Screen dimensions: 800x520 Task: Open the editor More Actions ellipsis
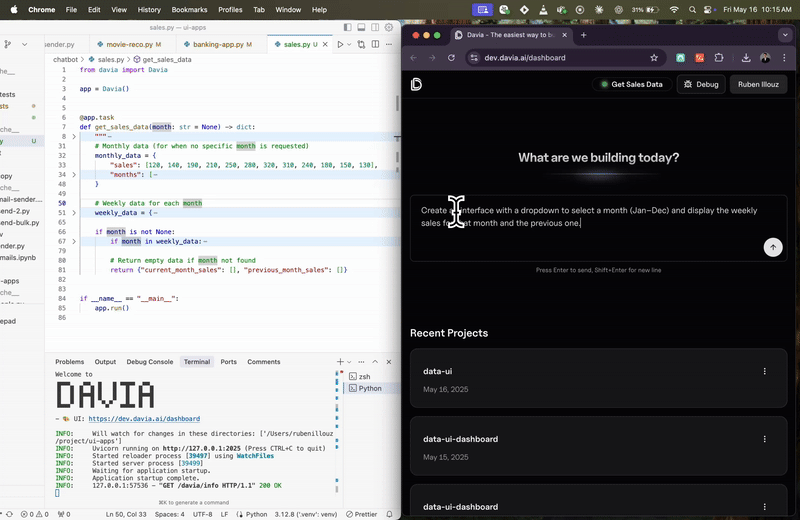[x=389, y=44]
